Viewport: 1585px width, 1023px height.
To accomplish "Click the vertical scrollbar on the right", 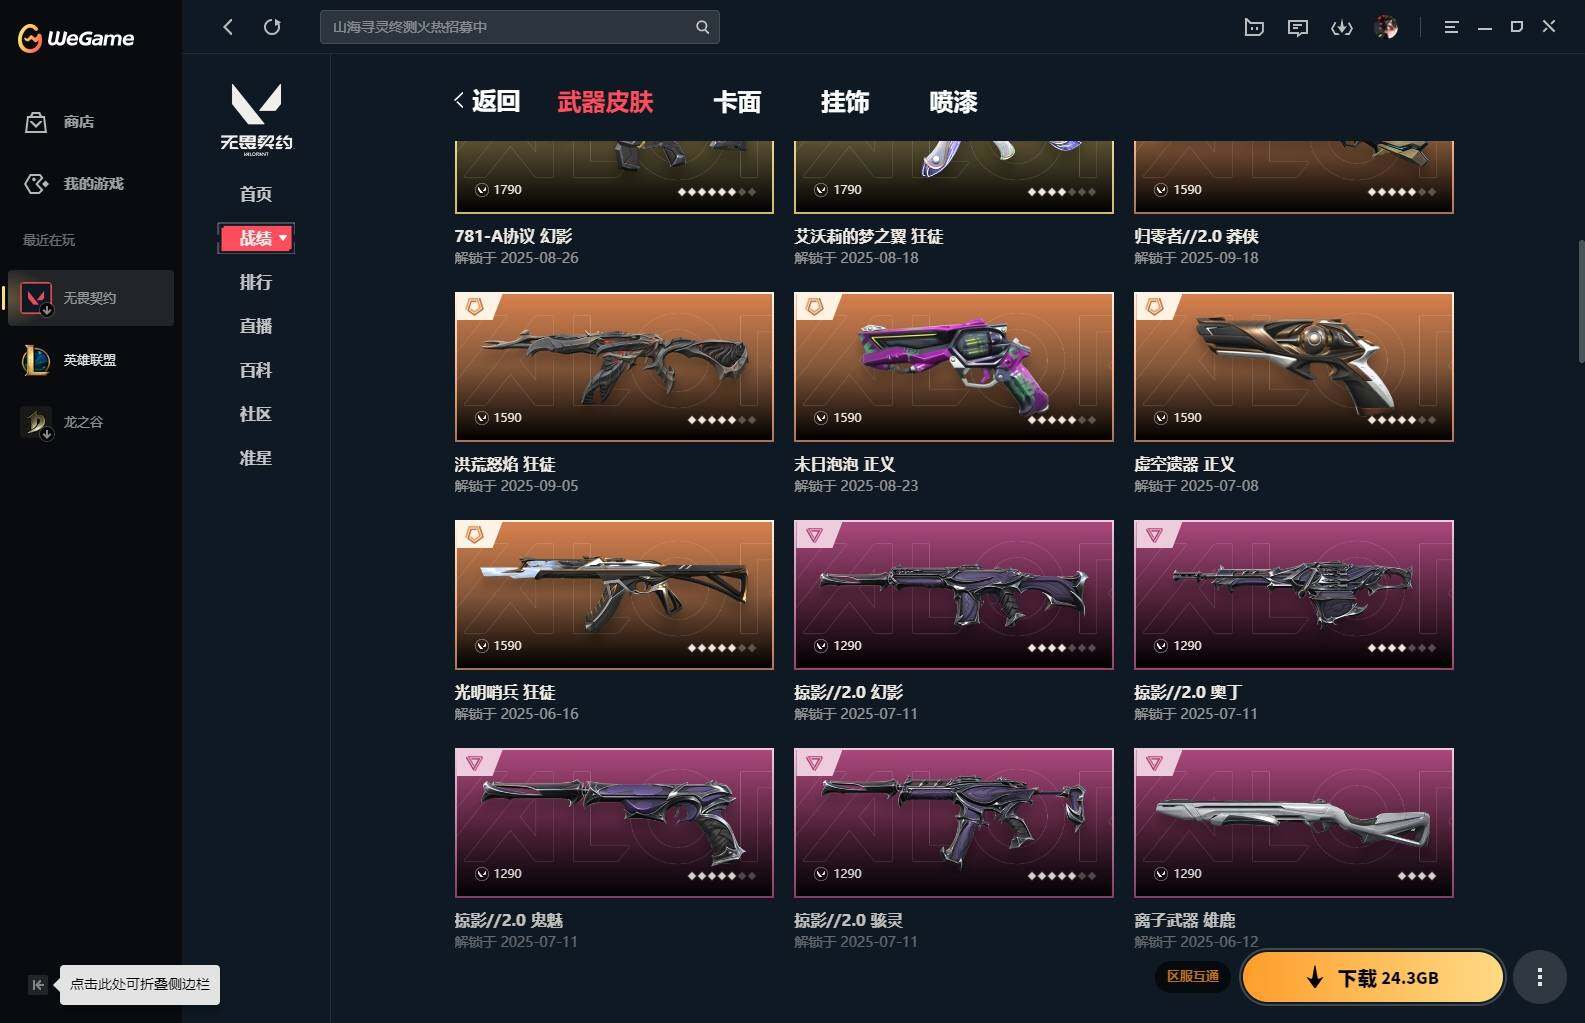I will (1580, 300).
